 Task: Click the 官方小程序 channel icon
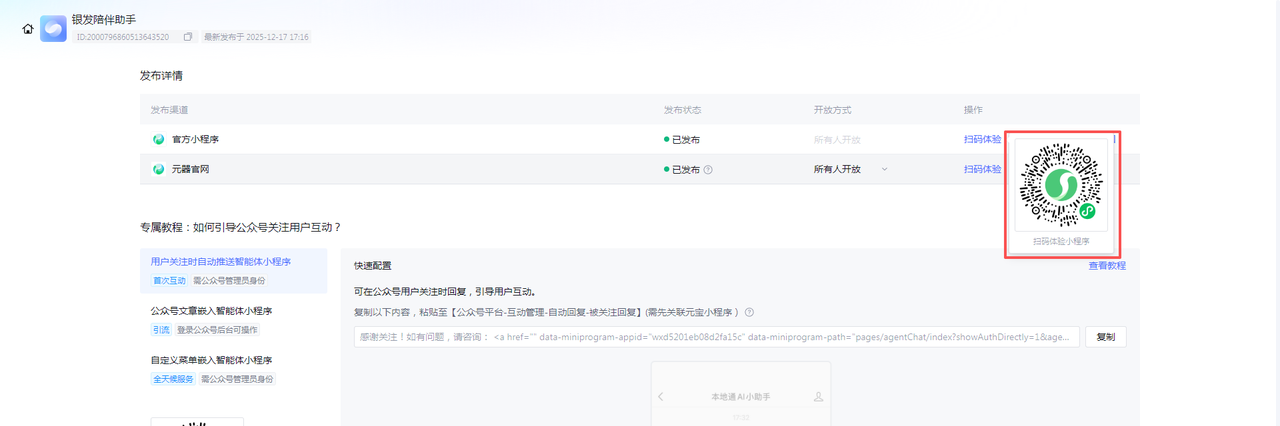(158, 140)
